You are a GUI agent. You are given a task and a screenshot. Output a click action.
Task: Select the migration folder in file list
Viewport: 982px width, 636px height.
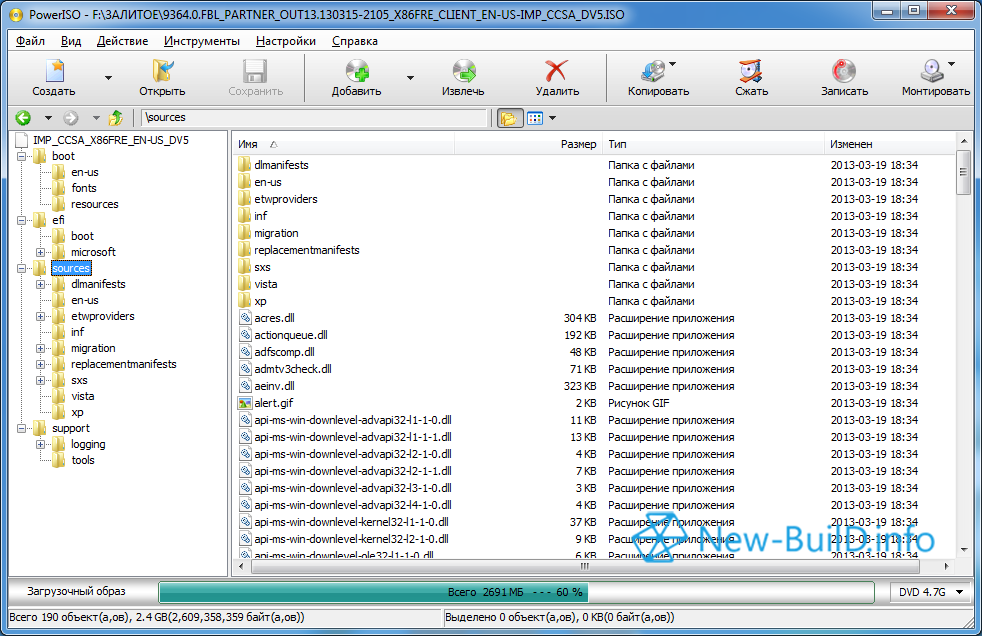pyautogui.click(x=276, y=233)
